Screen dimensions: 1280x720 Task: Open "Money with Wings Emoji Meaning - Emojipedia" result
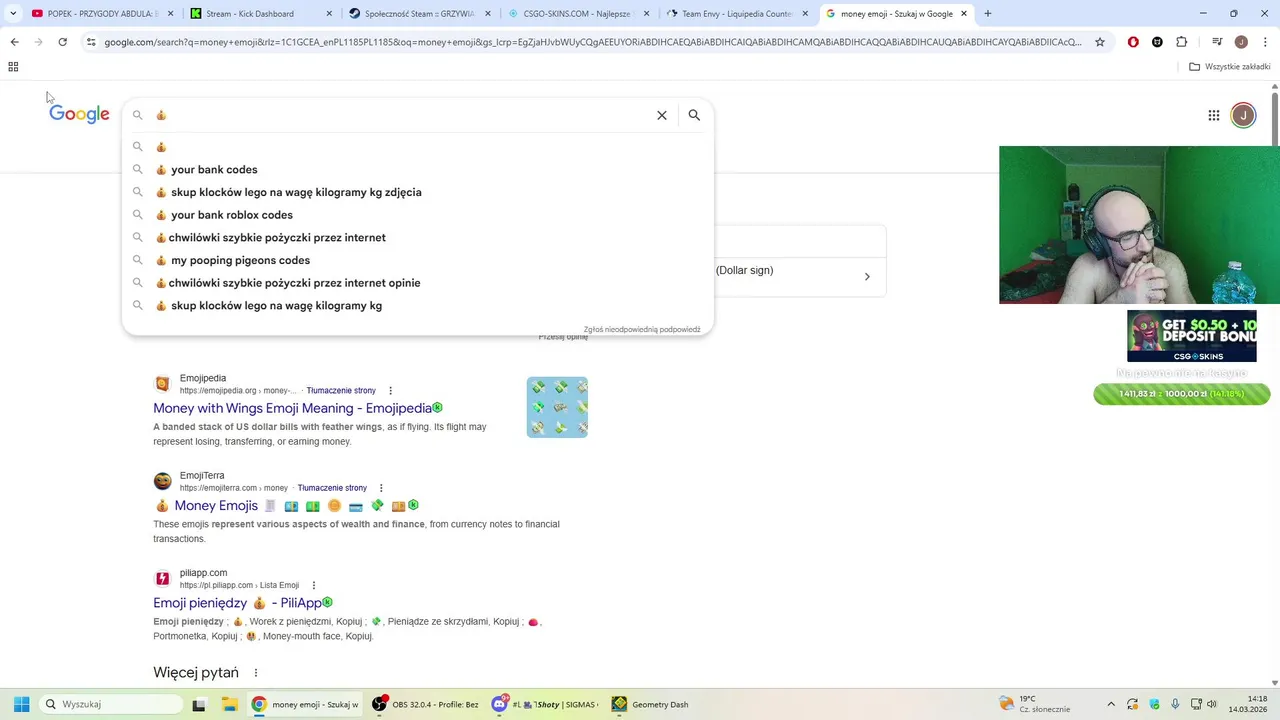click(x=292, y=408)
